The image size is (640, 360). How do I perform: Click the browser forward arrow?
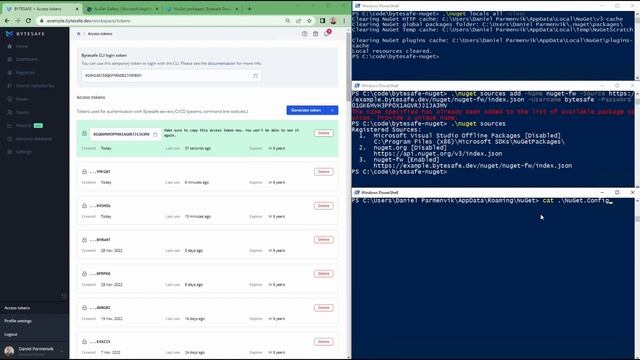[x=18, y=20]
